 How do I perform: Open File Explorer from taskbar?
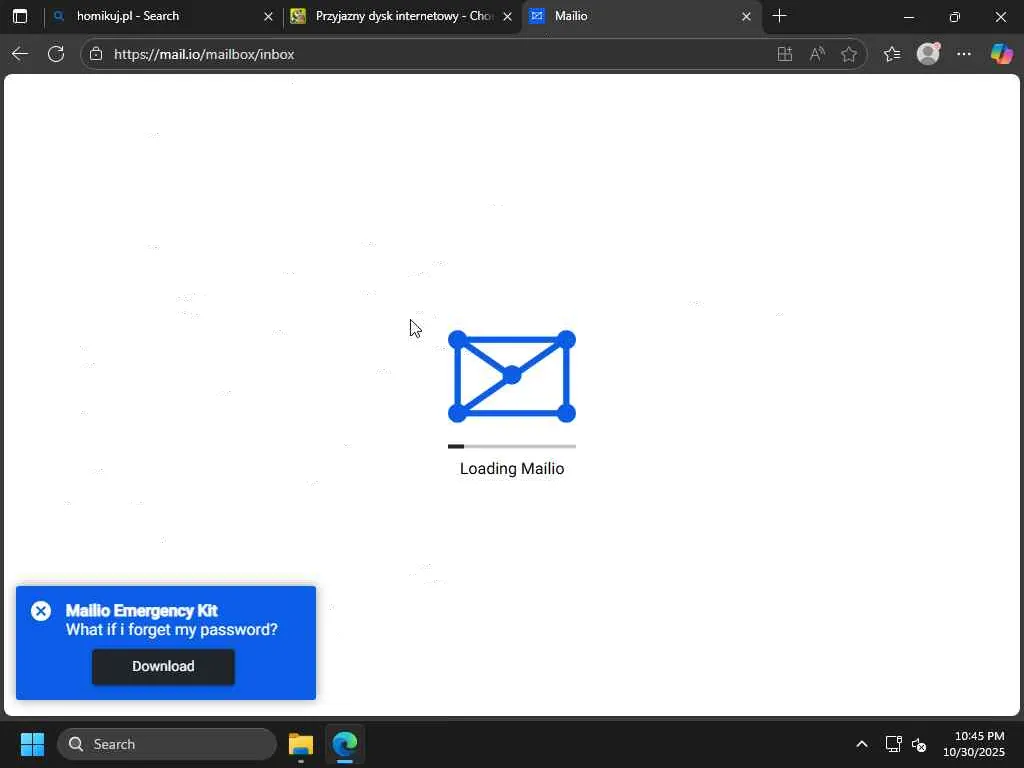click(301, 744)
